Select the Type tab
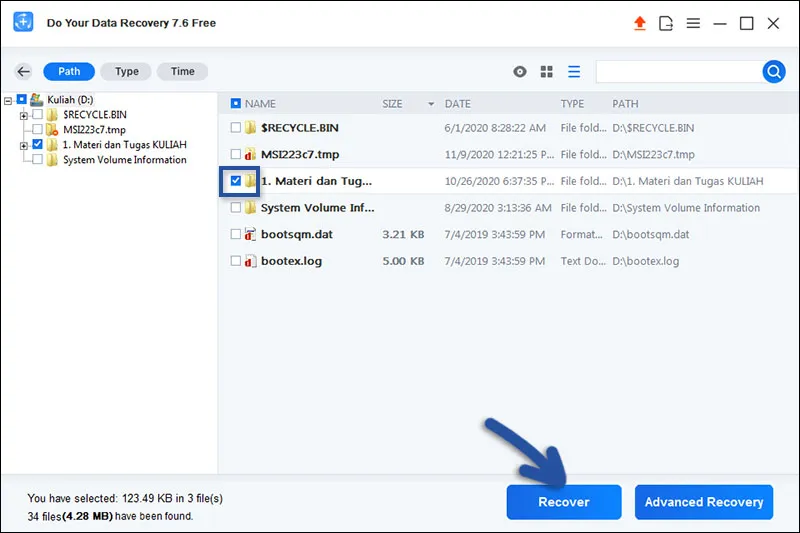This screenshot has width=800, height=533. (x=126, y=71)
